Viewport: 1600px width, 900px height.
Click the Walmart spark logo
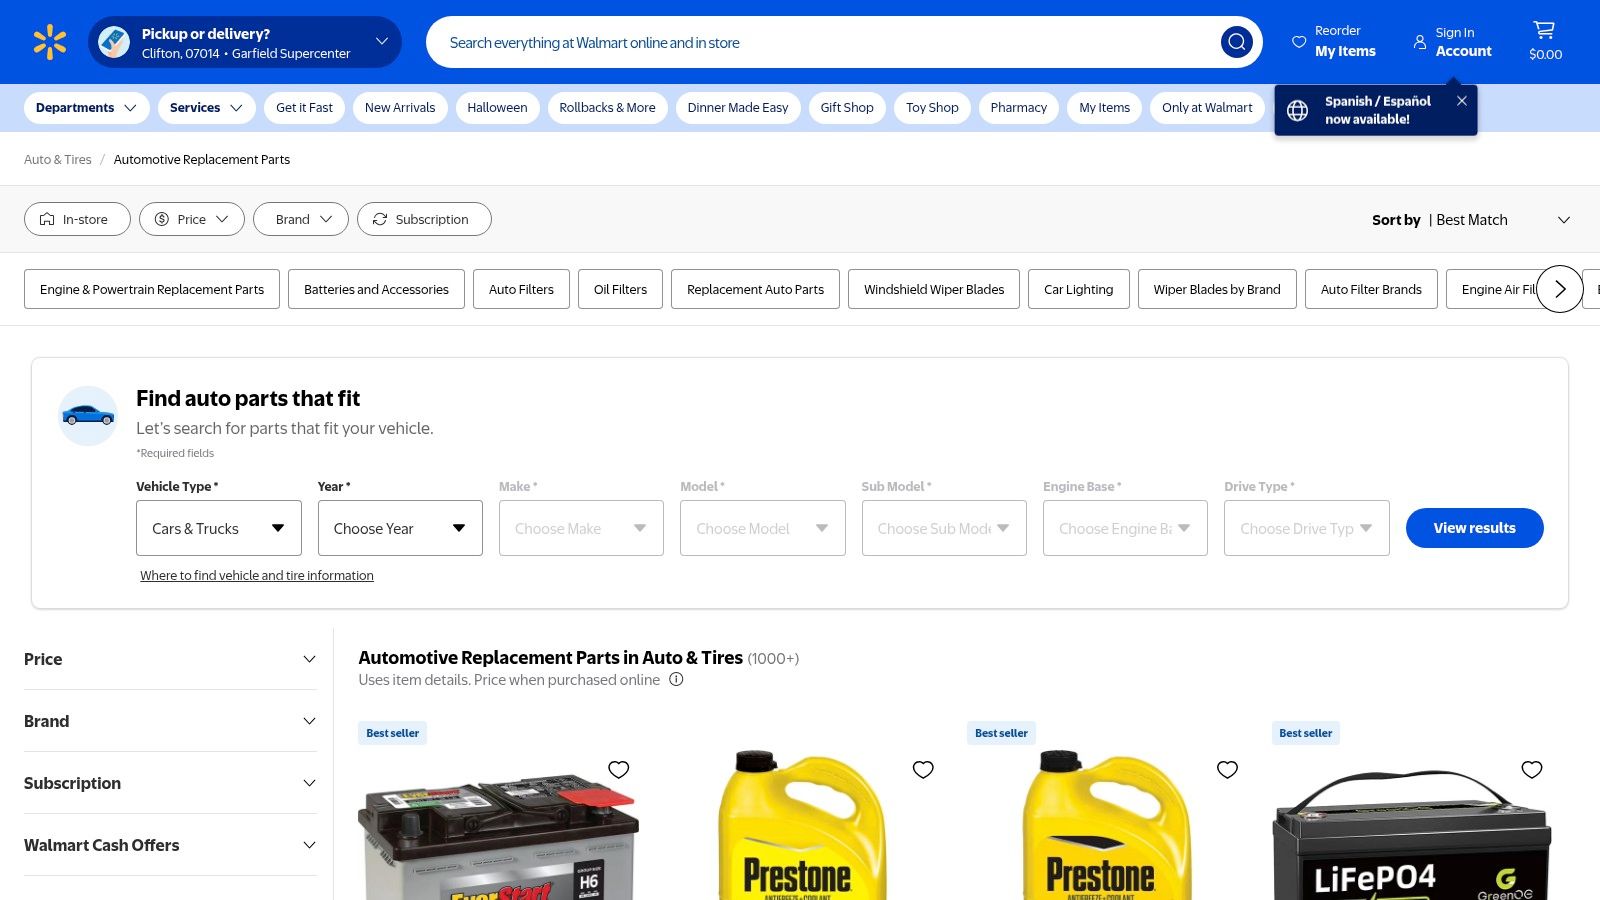click(50, 42)
